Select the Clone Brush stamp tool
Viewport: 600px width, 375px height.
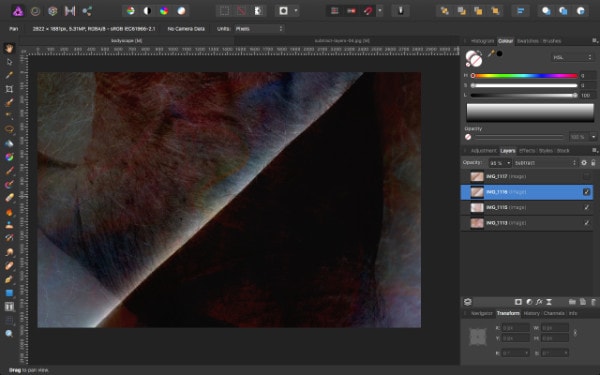coord(9,225)
